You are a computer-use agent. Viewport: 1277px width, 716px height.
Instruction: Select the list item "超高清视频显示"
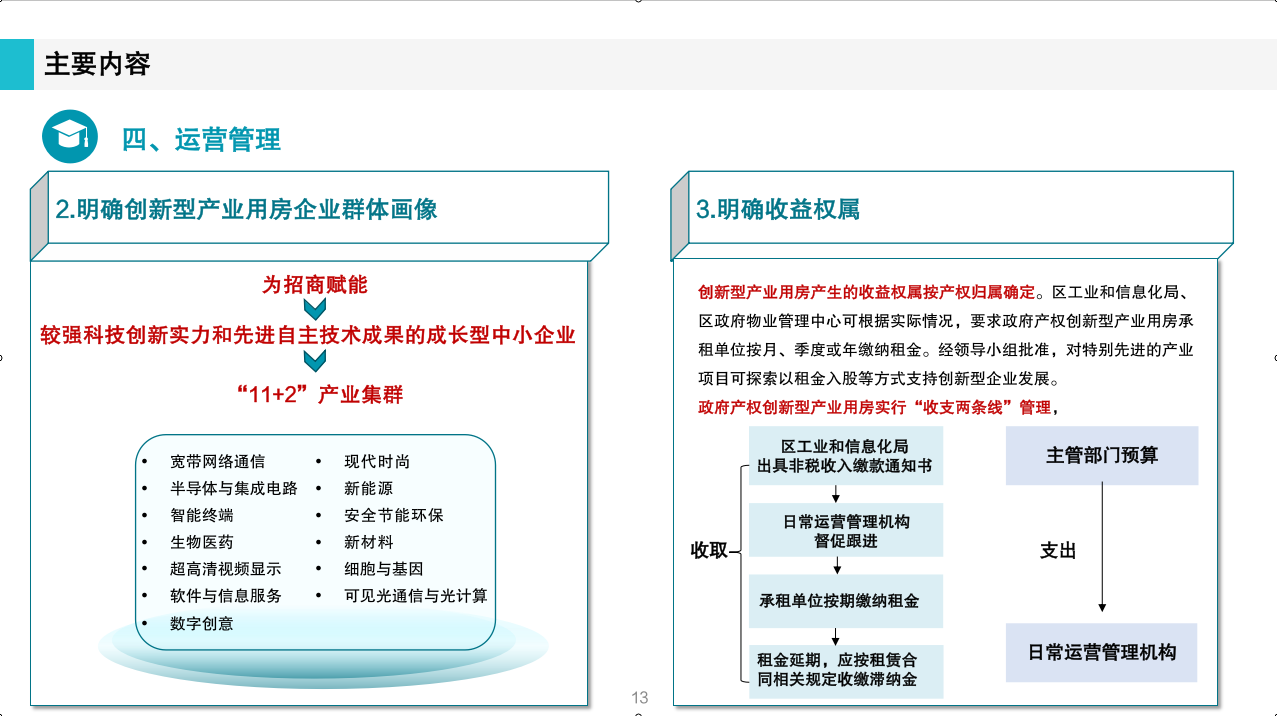(x=225, y=569)
